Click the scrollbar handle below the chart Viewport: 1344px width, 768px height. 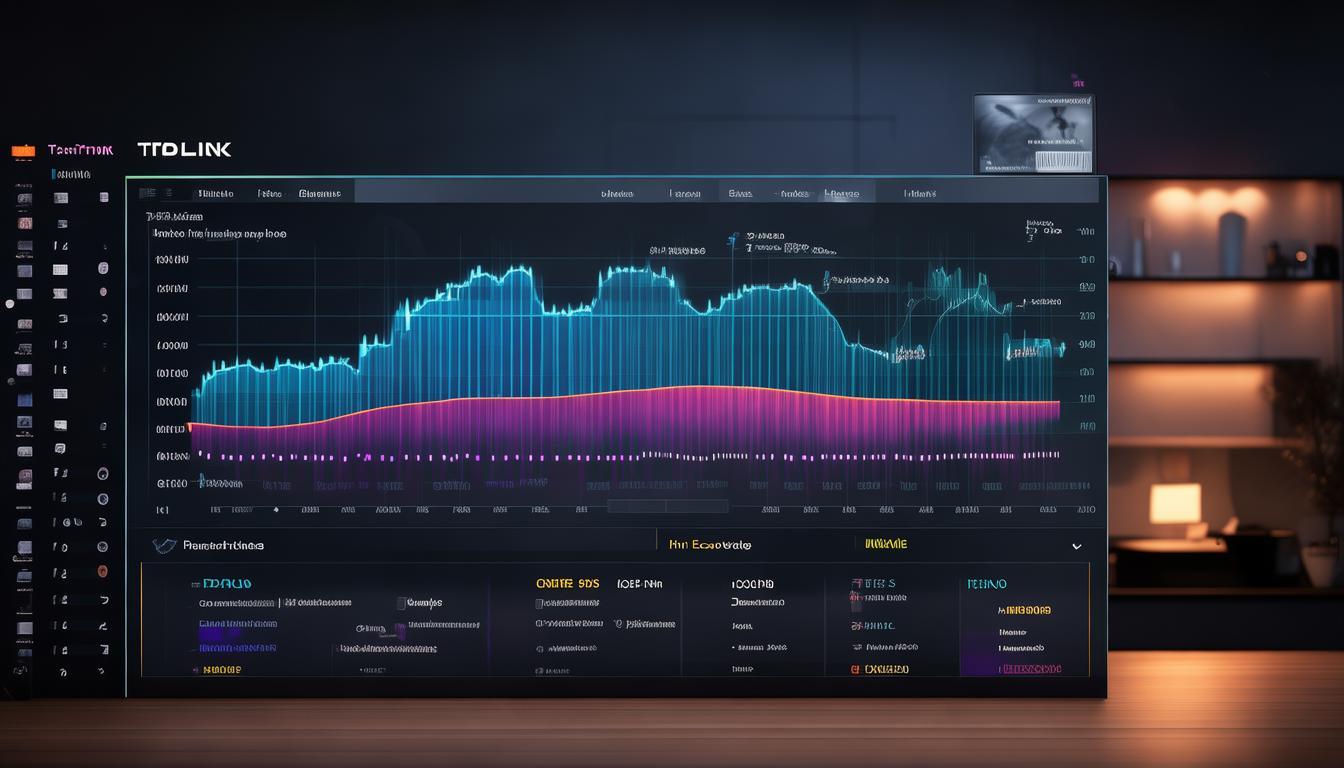coord(667,506)
